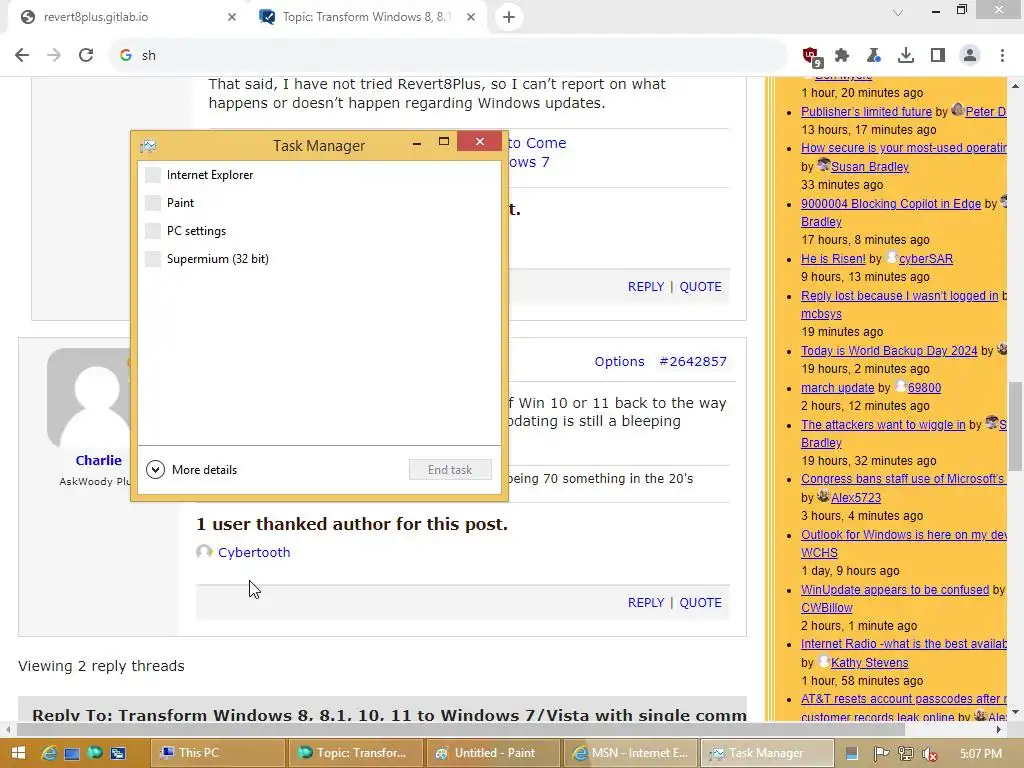The image size is (1024, 768).
Task: Expand More details in Task Manager
Action: pyautogui.click(x=191, y=470)
